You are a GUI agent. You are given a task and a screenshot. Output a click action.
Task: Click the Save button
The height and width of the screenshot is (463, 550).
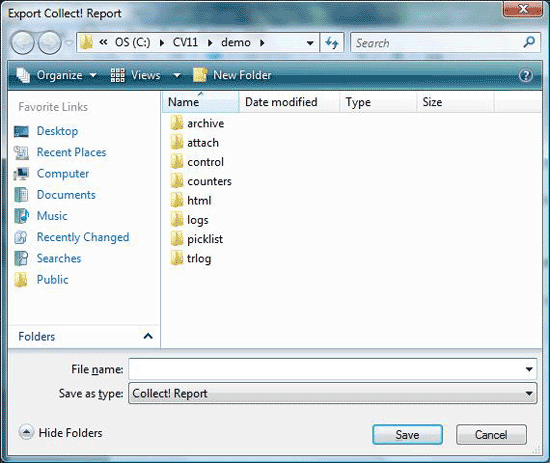407,435
